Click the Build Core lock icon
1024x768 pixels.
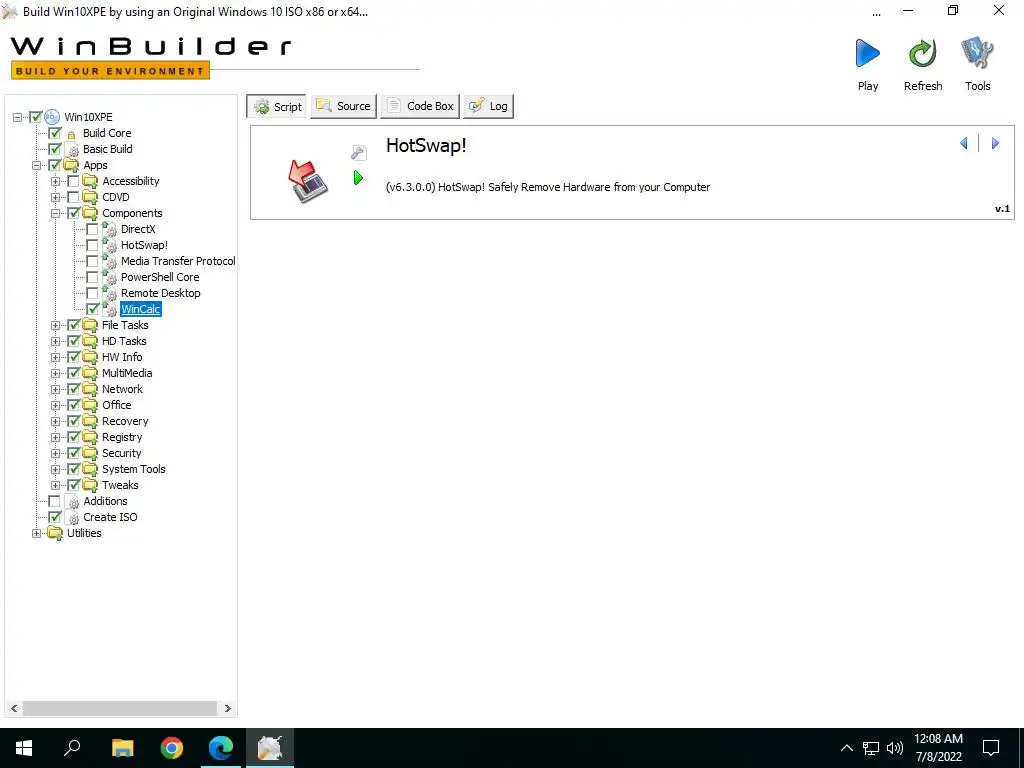coord(72,134)
